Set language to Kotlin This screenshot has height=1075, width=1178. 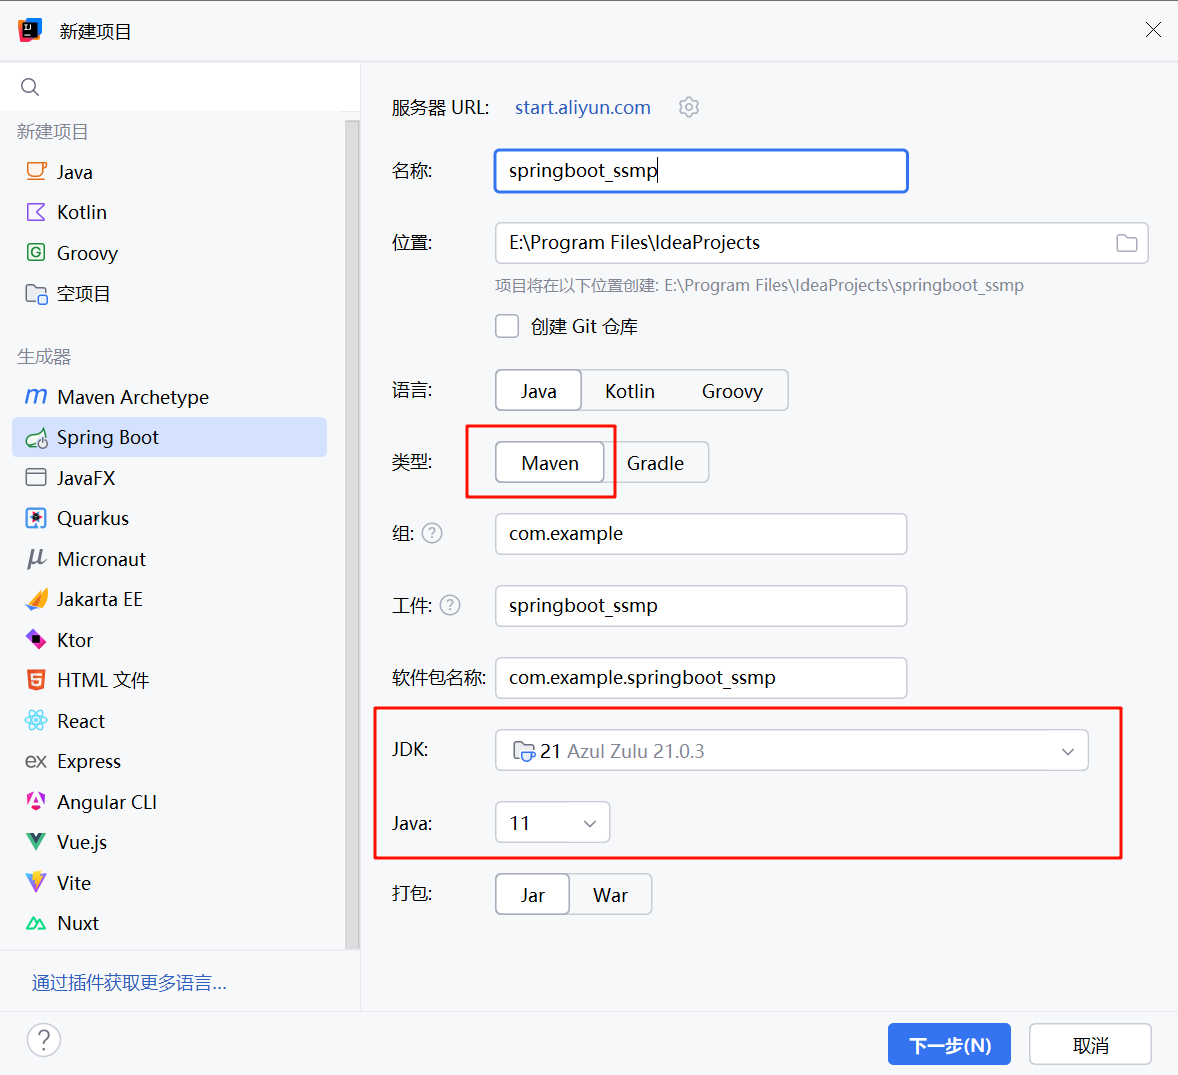[x=630, y=391]
